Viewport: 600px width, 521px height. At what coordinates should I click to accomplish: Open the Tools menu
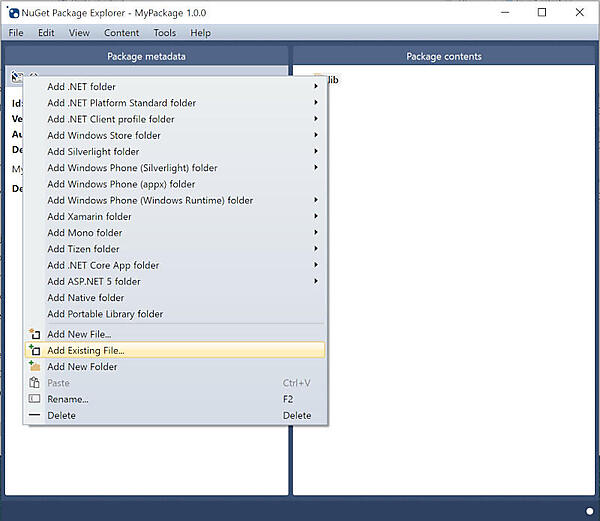pyautogui.click(x=164, y=33)
